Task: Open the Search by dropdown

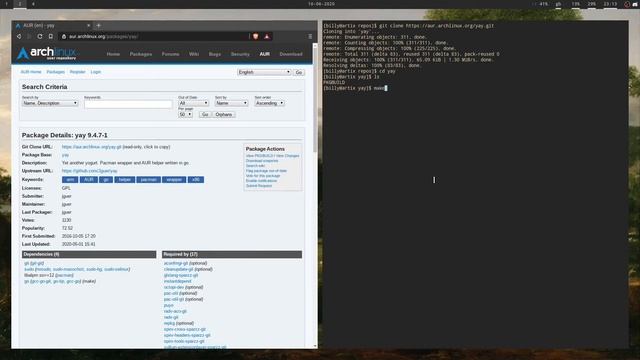Action: click(x=50, y=103)
